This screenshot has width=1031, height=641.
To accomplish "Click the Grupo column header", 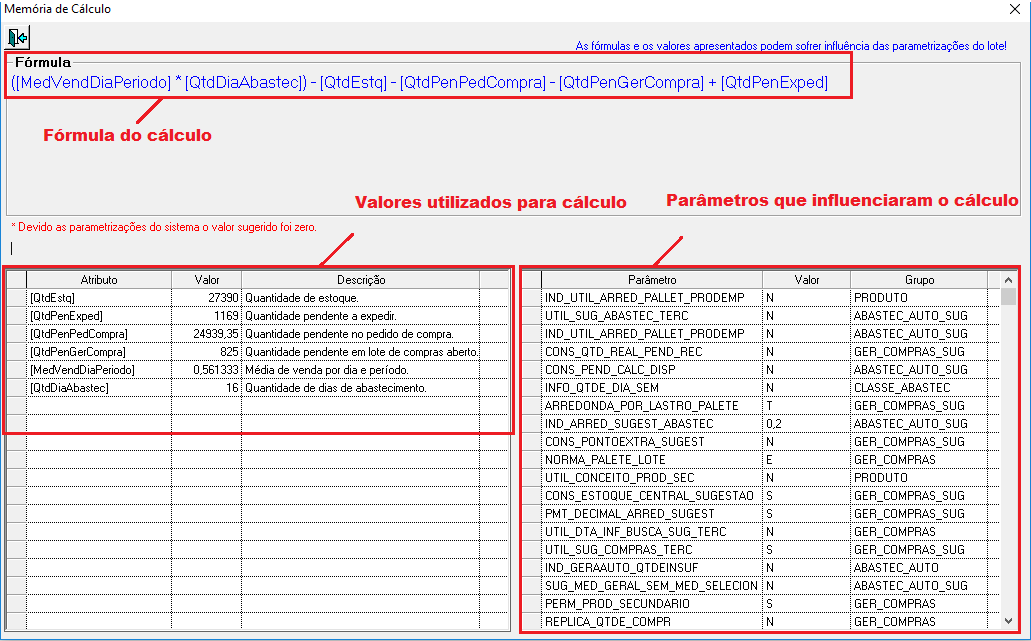I will (919, 280).
